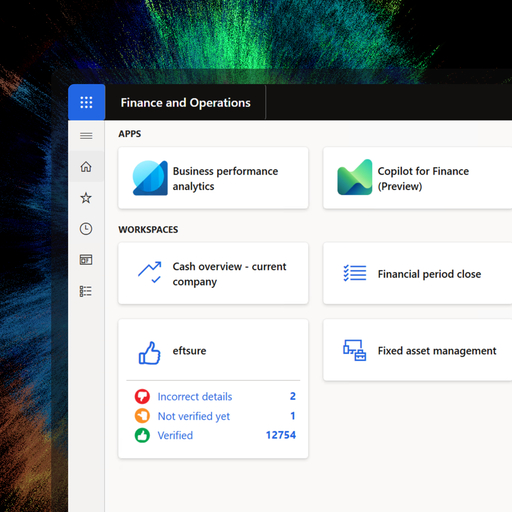512x512 pixels.
Task: Click the Not verified yet count 1
Action: [293, 416]
